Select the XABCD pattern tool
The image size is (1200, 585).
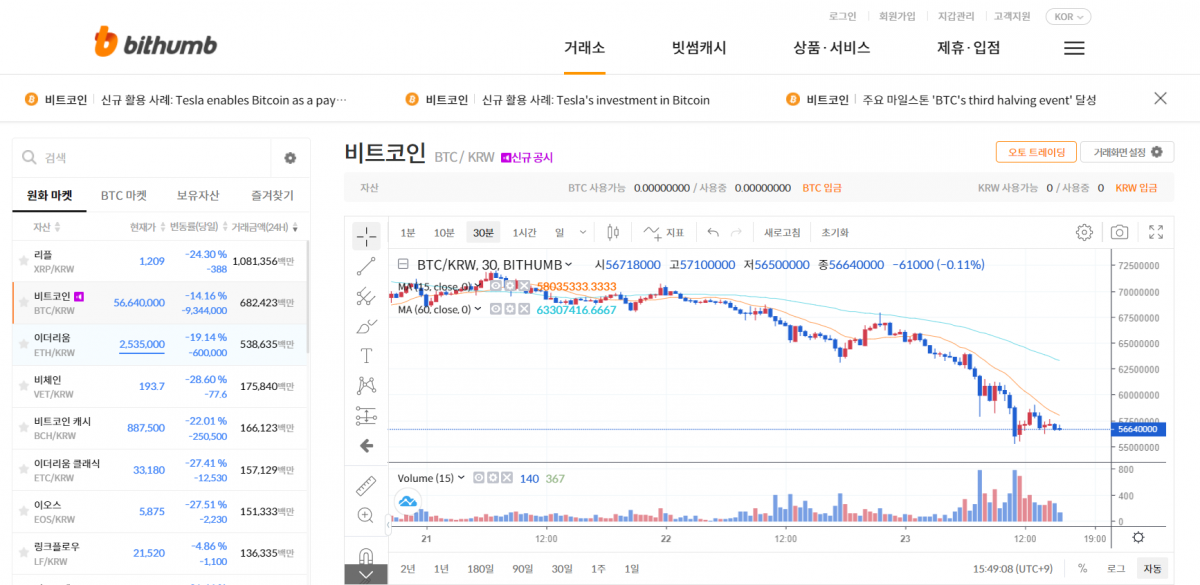[x=366, y=384]
